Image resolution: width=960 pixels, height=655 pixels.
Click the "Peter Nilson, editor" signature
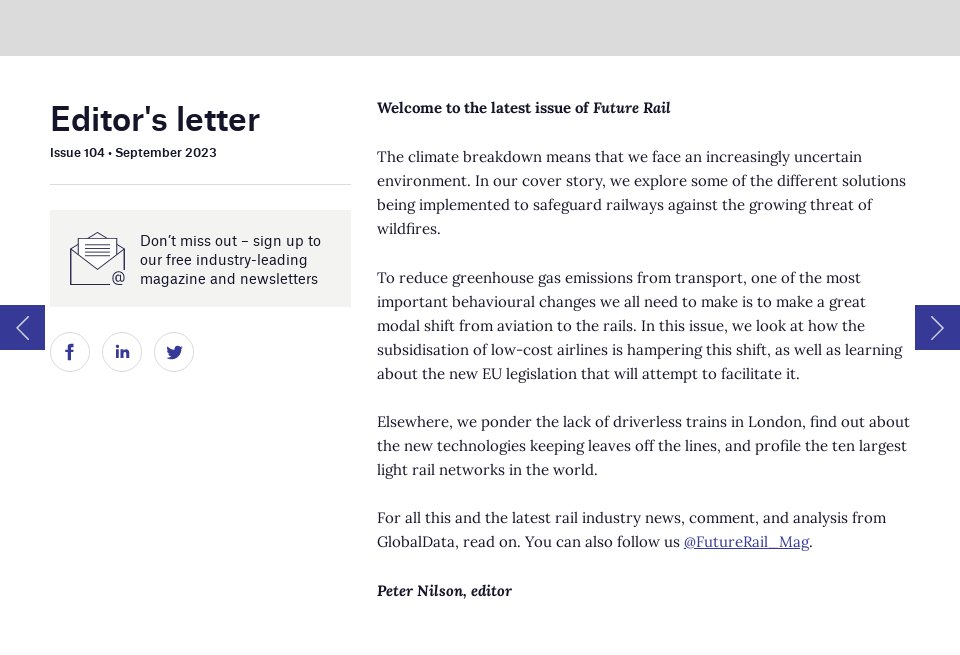(x=444, y=591)
